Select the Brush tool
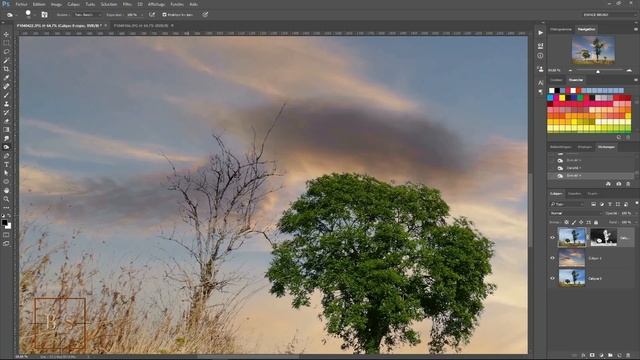640x360 pixels. tap(6, 95)
